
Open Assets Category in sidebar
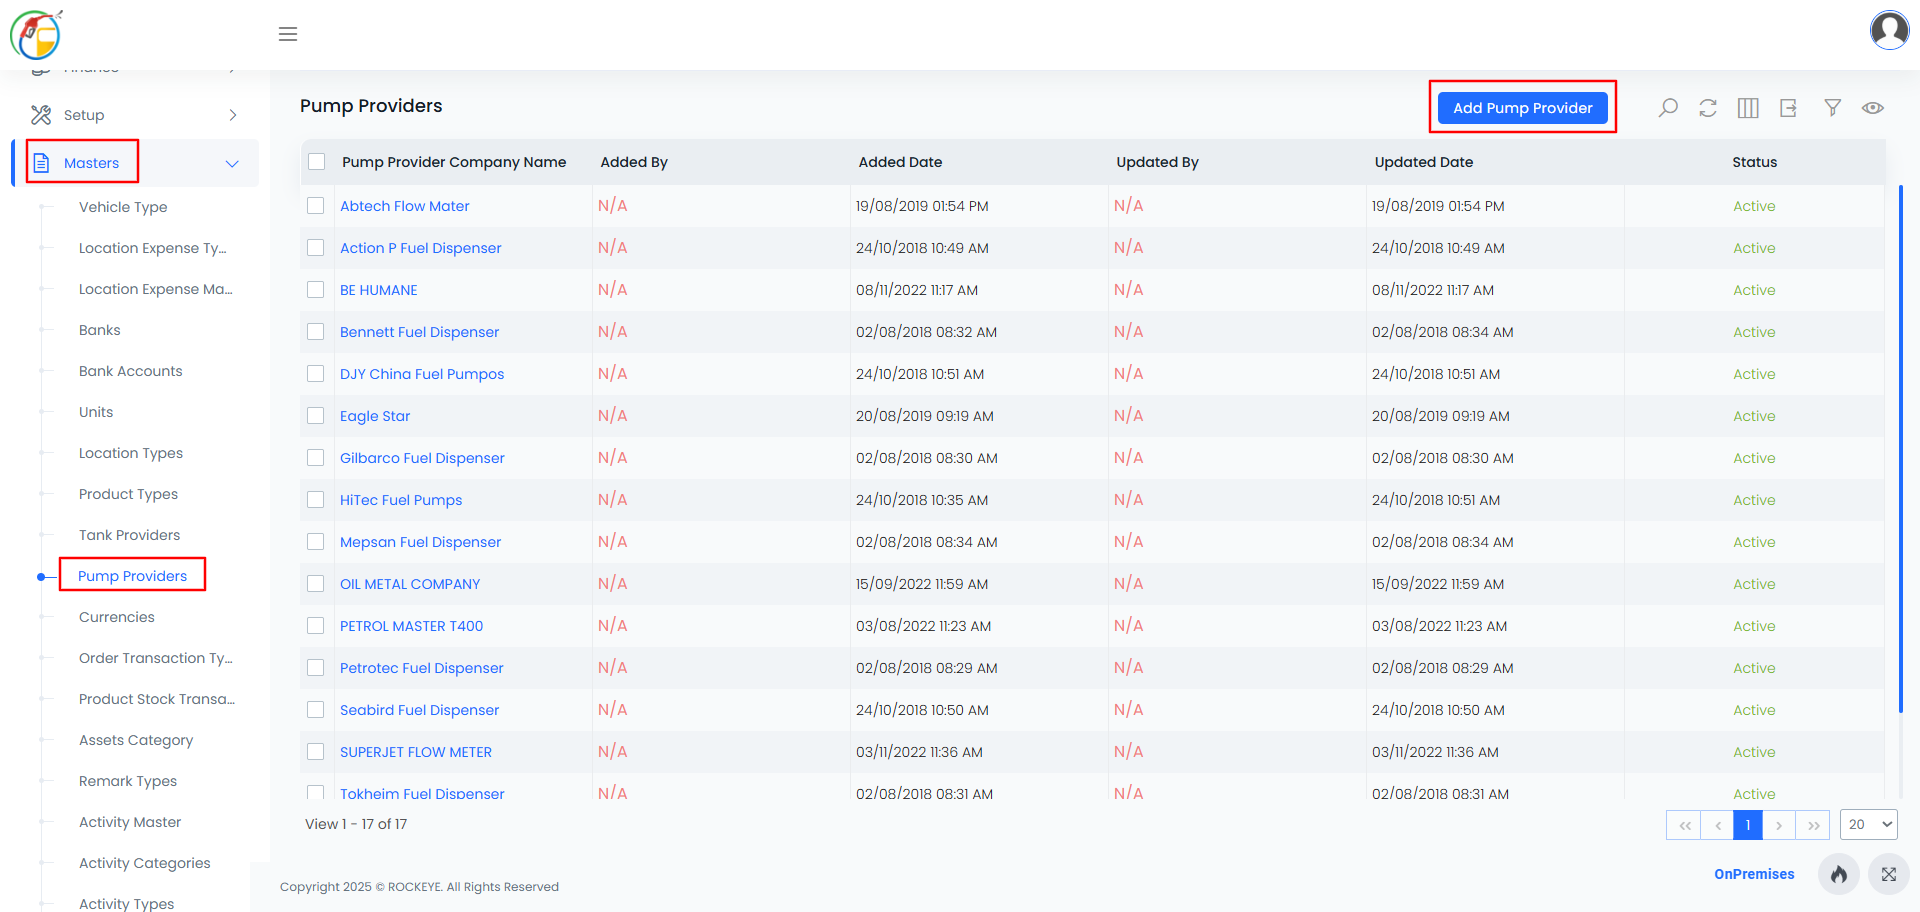click(x=136, y=740)
